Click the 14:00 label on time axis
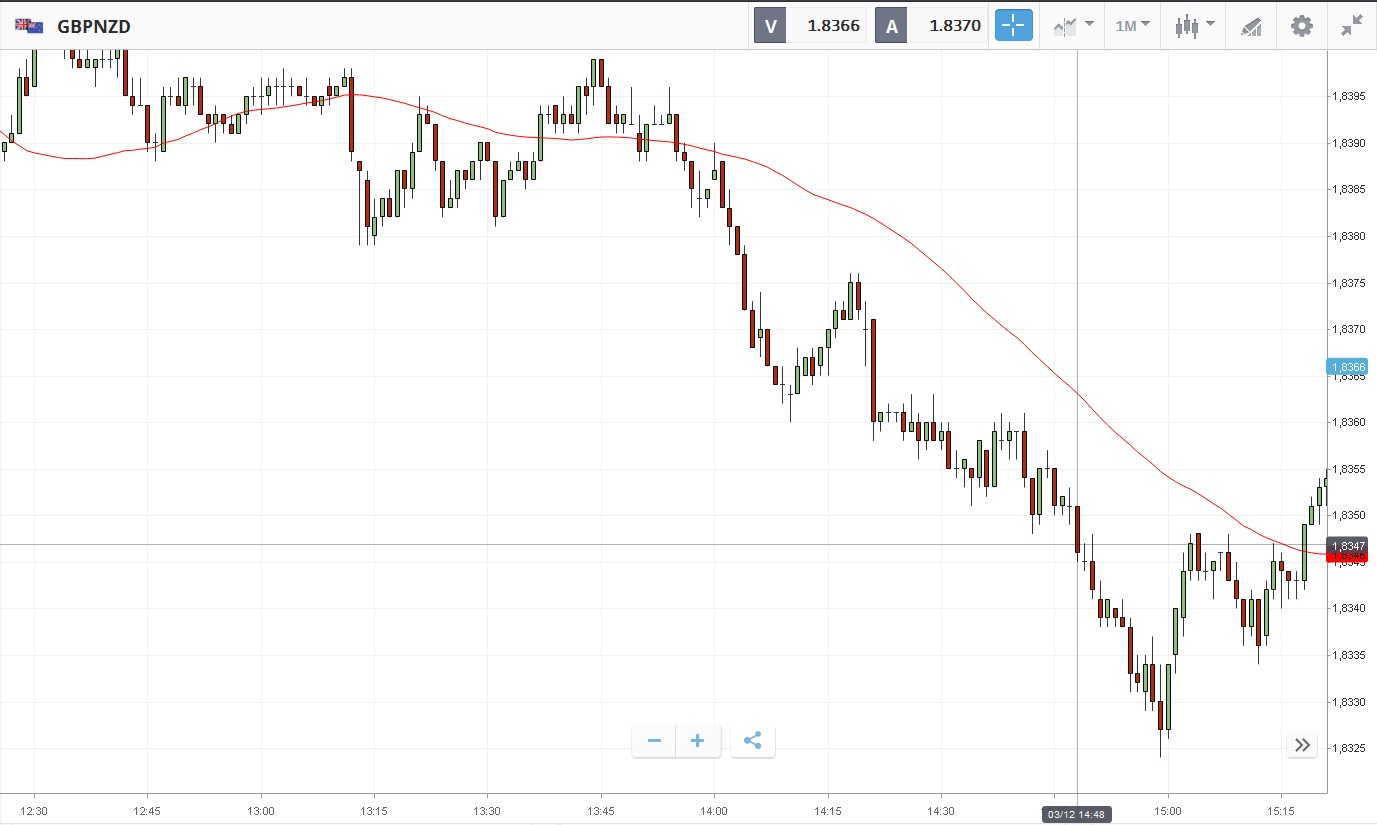Image resolution: width=1377 pixels, height=825 pixels. (x=714, y=810)
